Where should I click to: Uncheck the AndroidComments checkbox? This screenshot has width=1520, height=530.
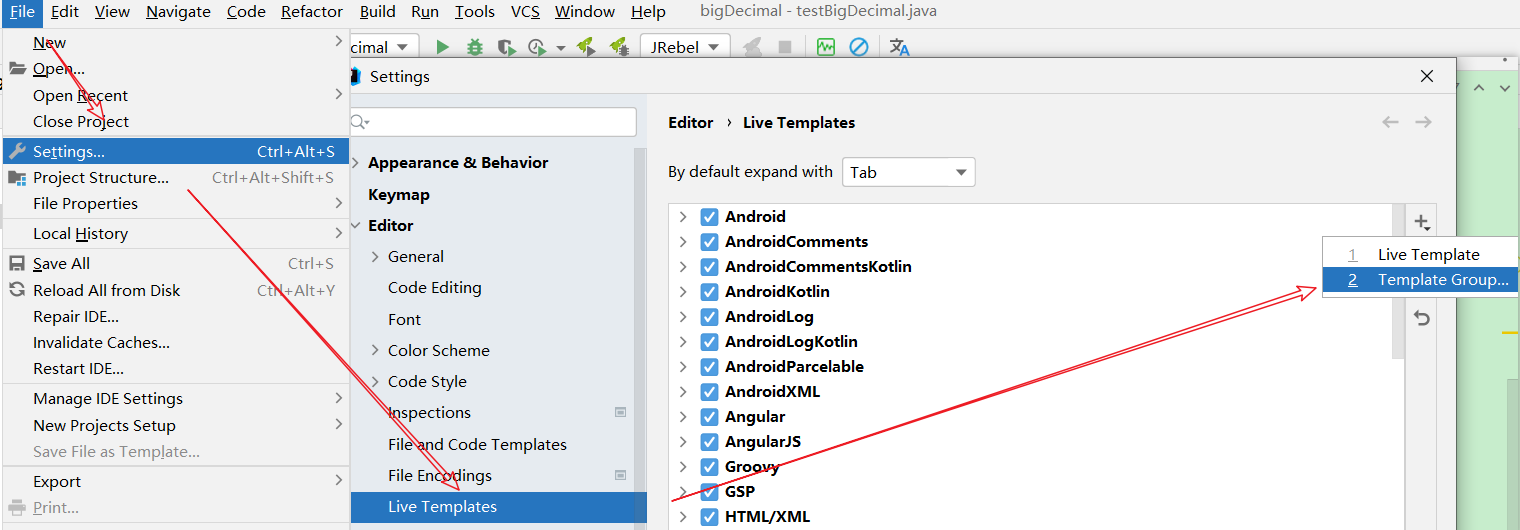pos(710,241)
